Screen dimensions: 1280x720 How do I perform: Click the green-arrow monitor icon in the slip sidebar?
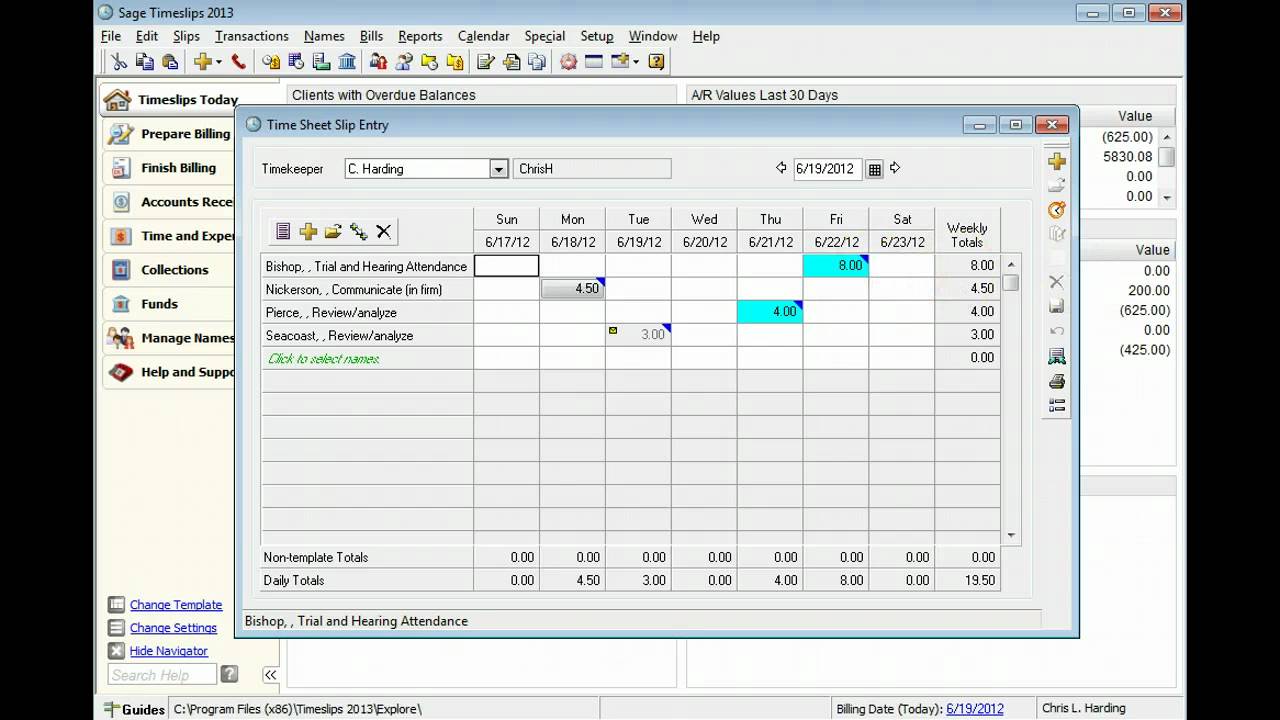[x=1056, y=356]
